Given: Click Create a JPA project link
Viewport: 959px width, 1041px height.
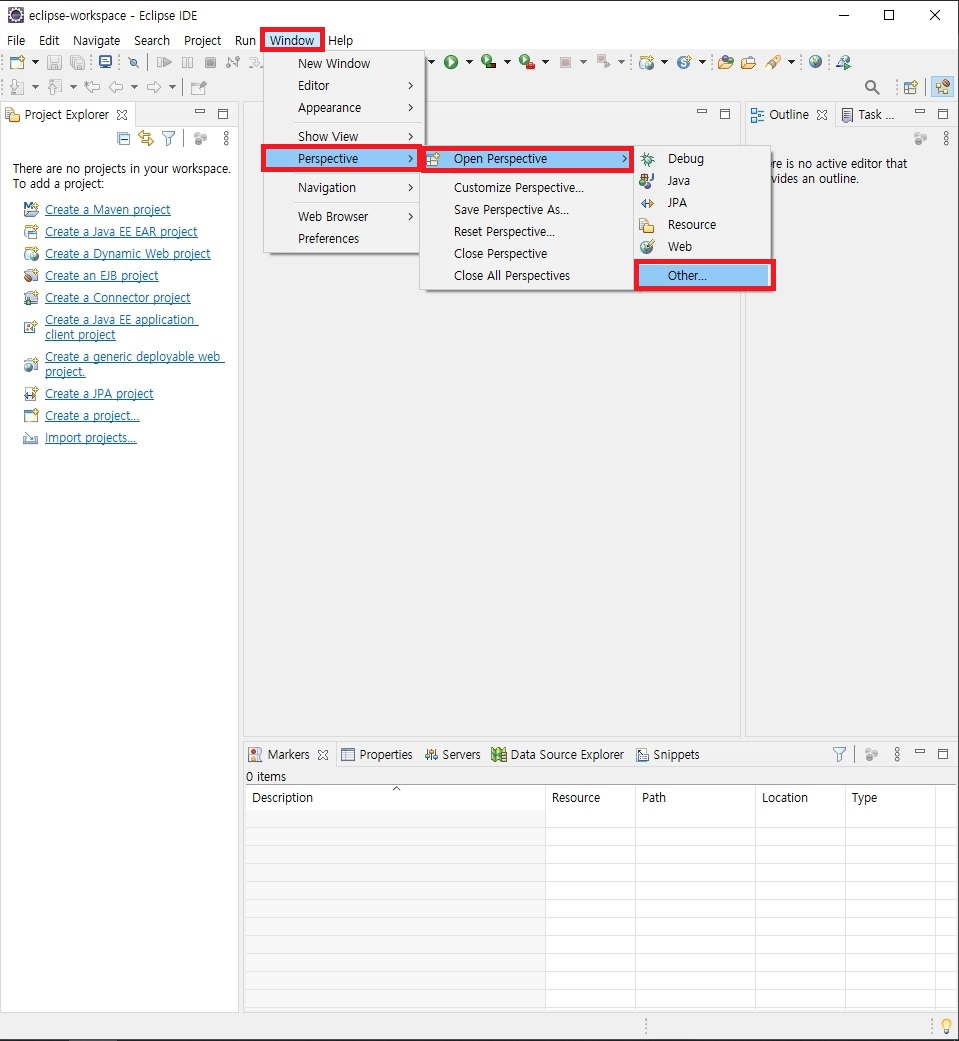Looking at the screenshot, I should pos(99,394).
